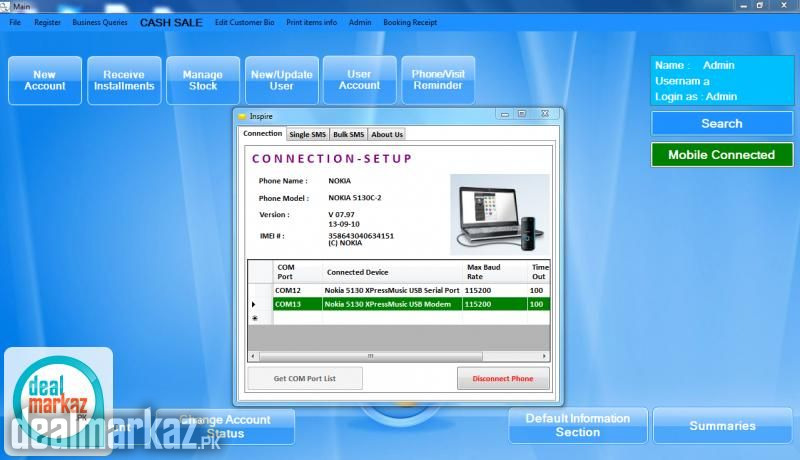Click the grid's left scroll arrow
Image resolution: width=800 pixels, height=460 pixels.
(x=254, y=356)
